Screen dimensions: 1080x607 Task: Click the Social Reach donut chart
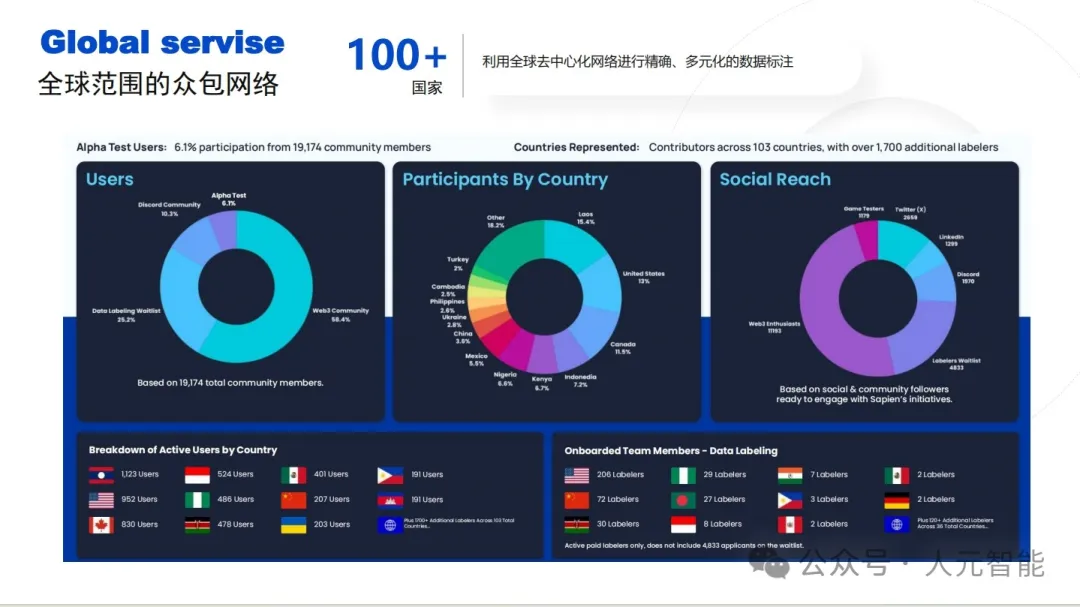tap(878, 298)
